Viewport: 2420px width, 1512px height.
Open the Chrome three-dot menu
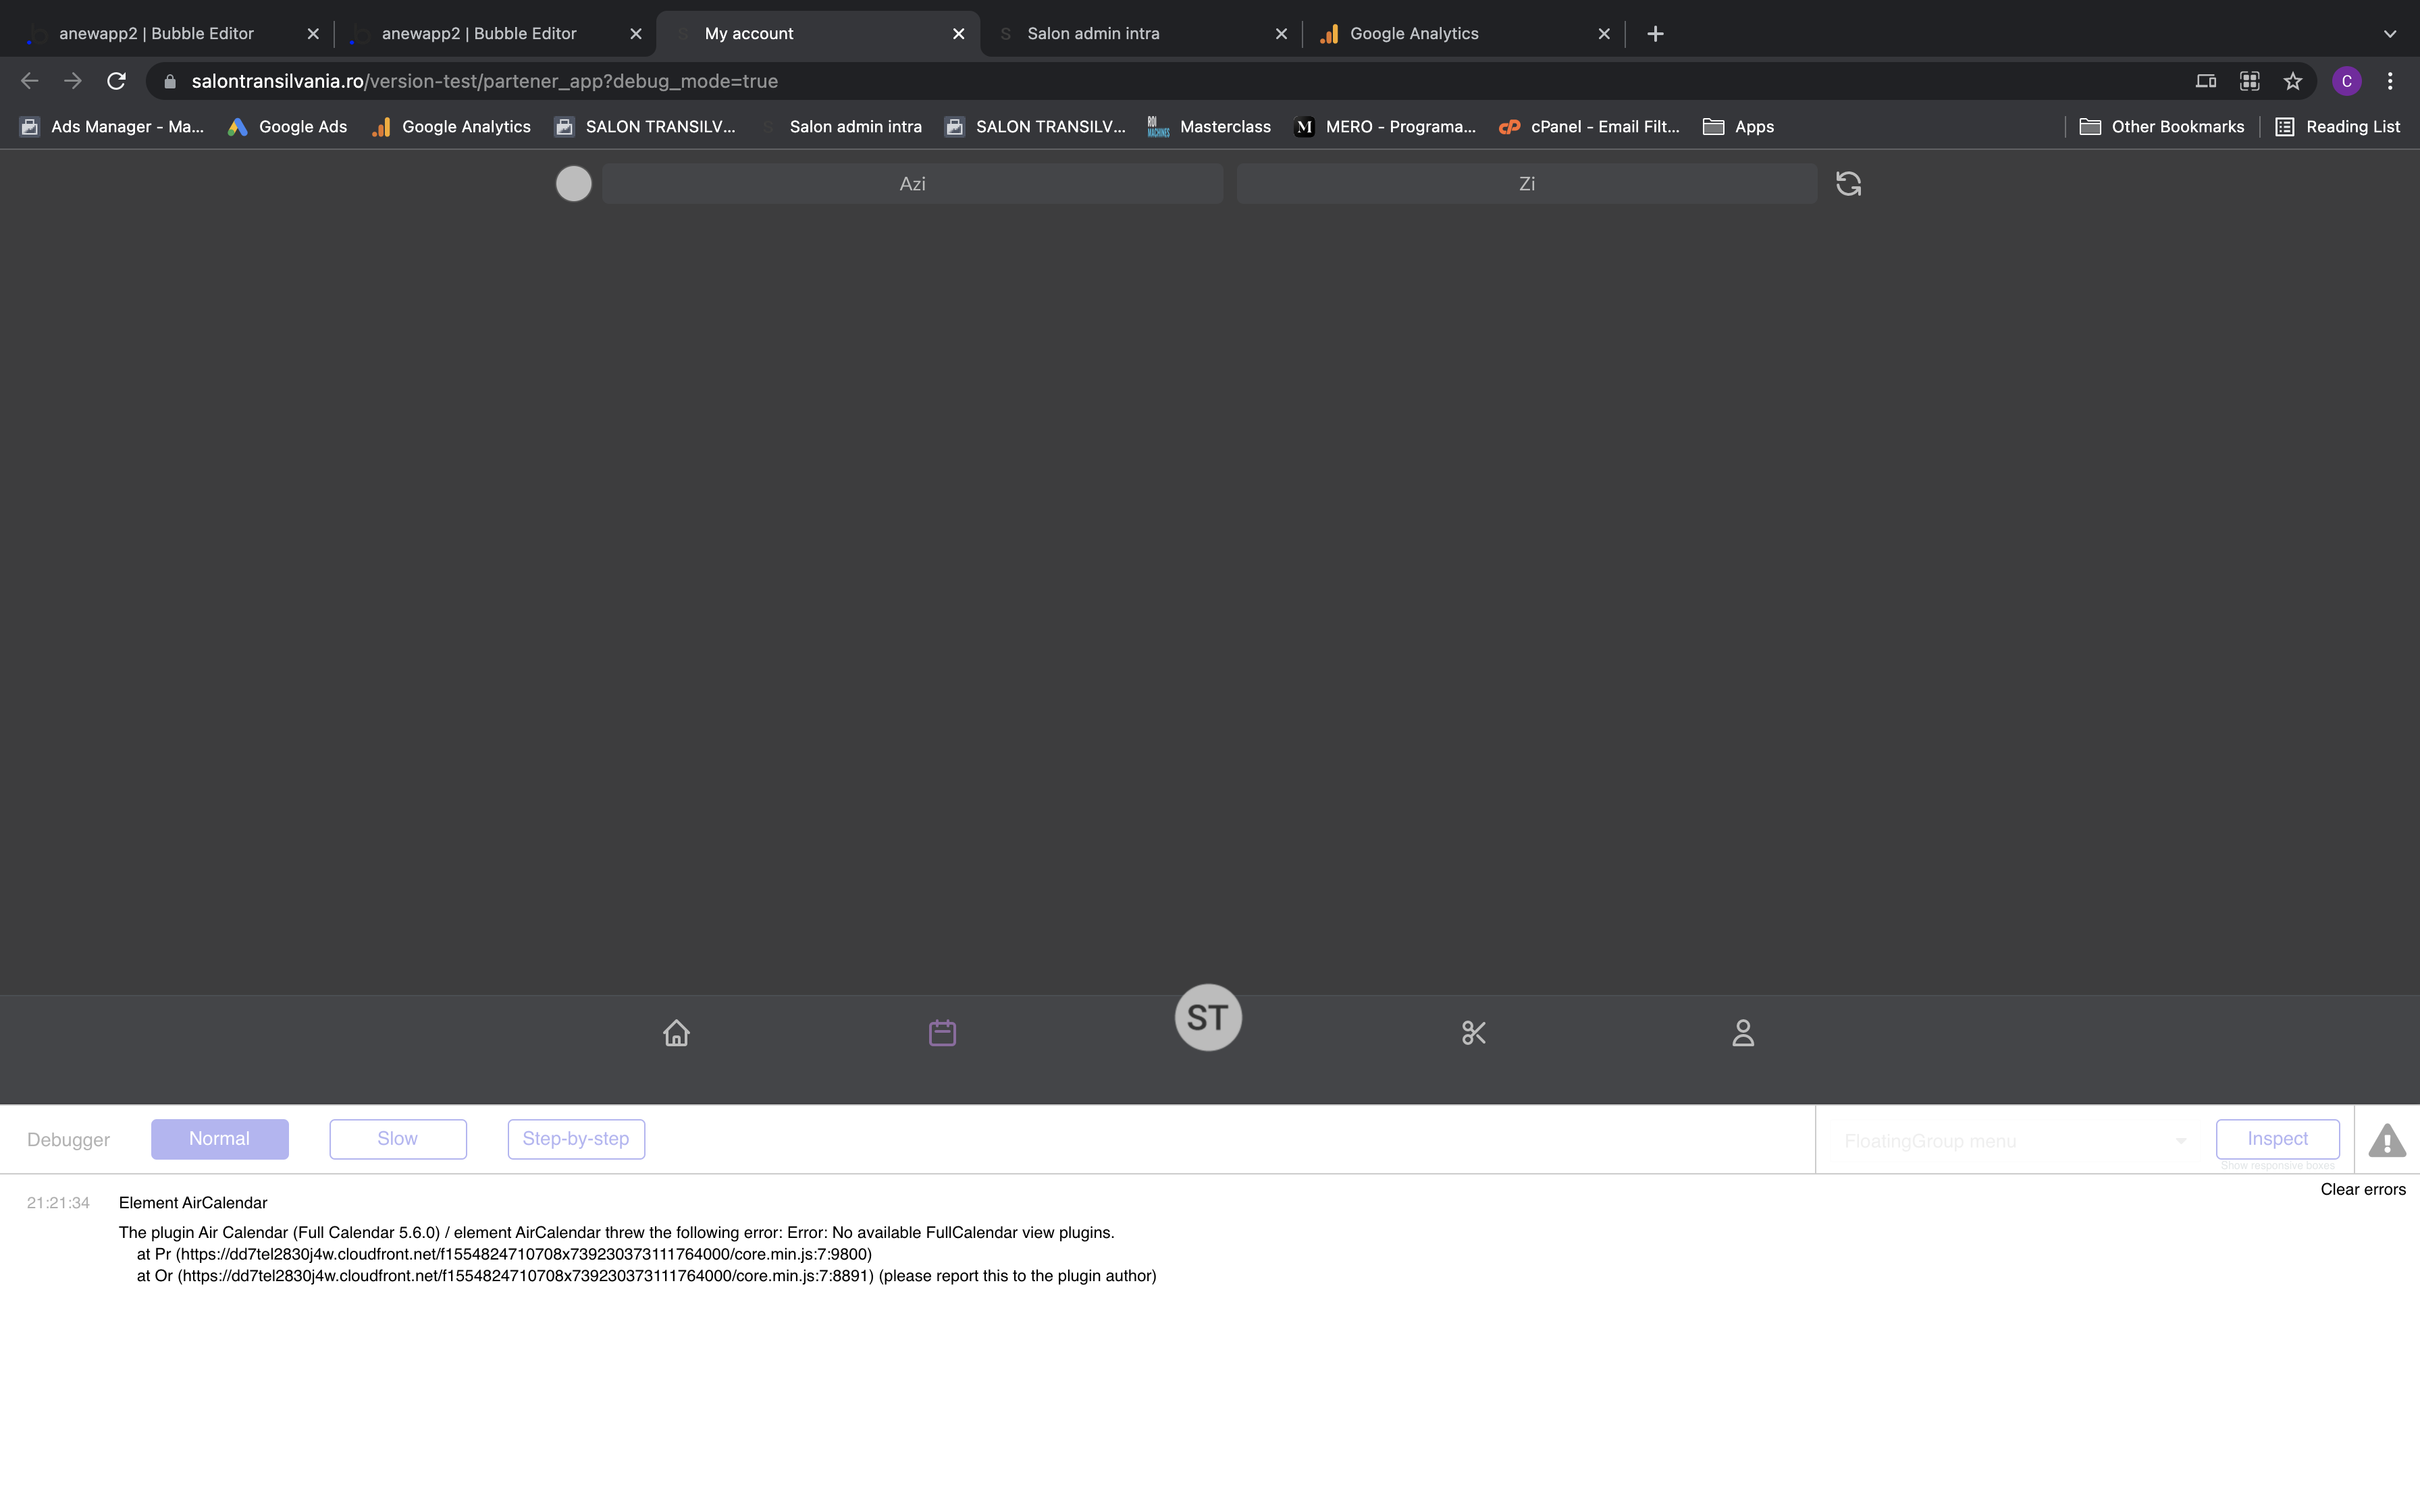coord(2390,81)
